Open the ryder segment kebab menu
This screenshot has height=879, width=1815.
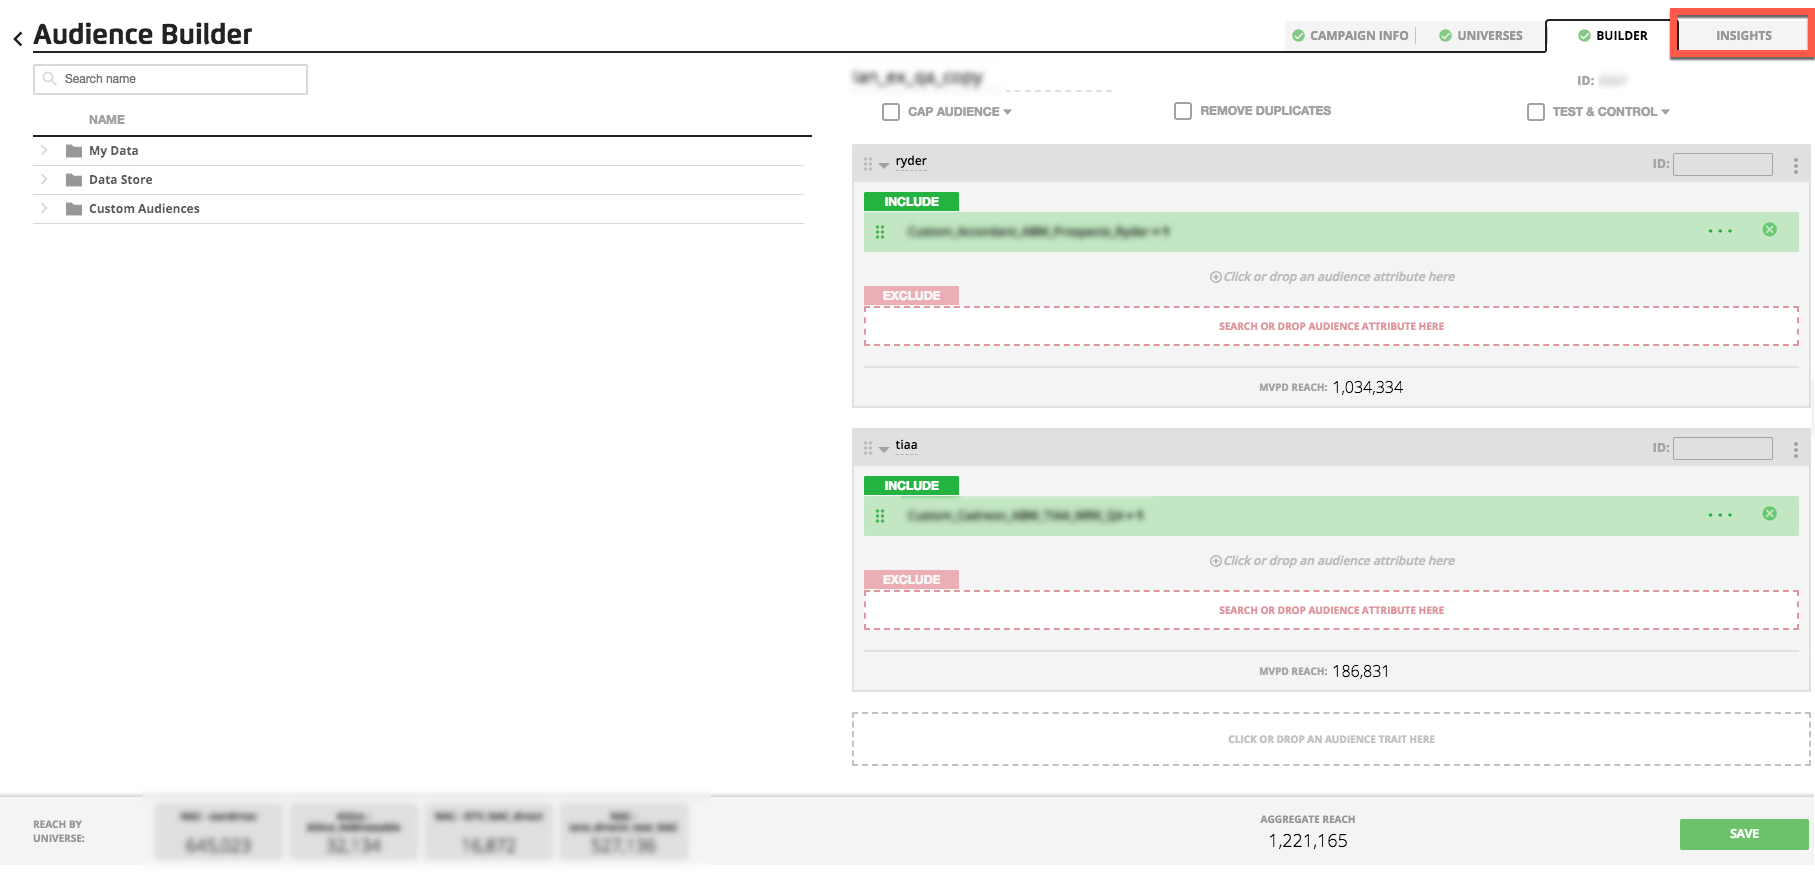pos(1795,165)
